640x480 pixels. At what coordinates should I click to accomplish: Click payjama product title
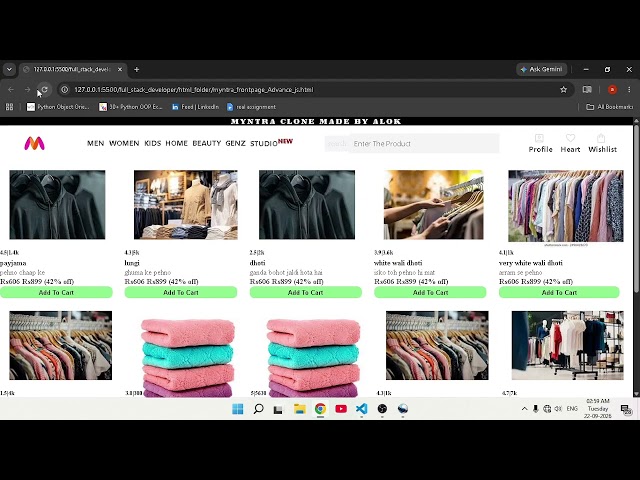coord(13,263)
